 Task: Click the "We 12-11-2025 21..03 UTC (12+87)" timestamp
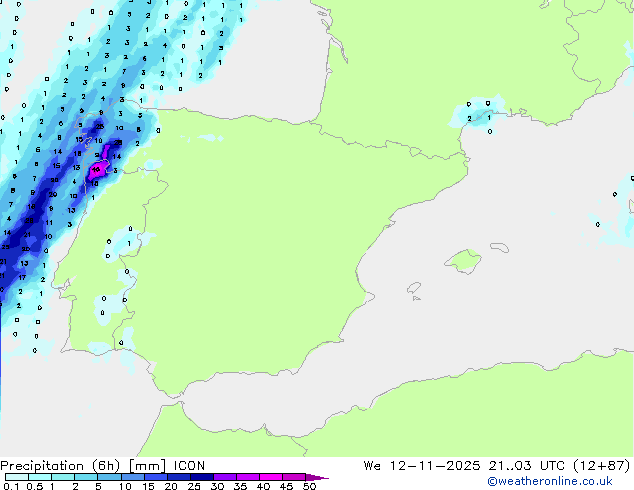tap(497, 466)
